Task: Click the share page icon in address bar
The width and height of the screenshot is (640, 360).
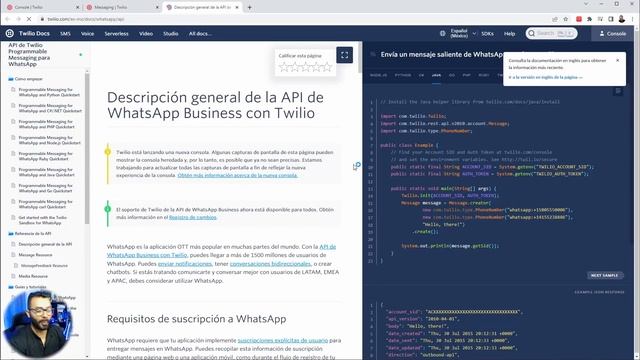Action: [555, 19]
